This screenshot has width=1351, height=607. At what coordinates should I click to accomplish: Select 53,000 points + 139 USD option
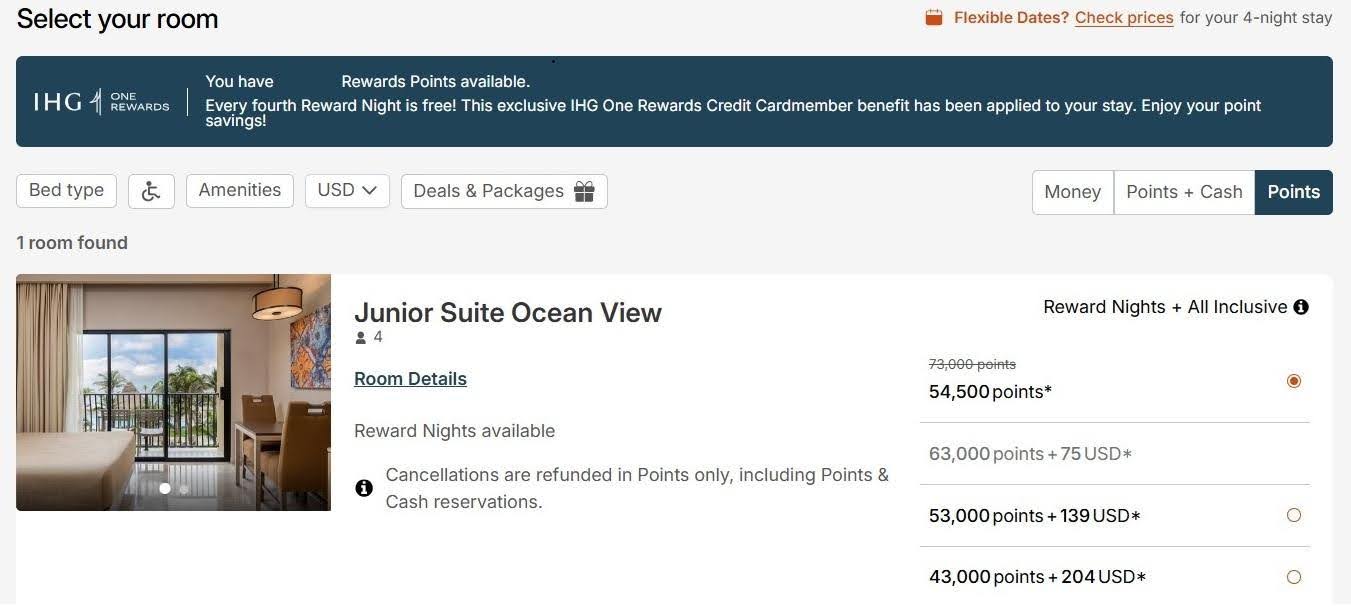tap(1294, 515)
